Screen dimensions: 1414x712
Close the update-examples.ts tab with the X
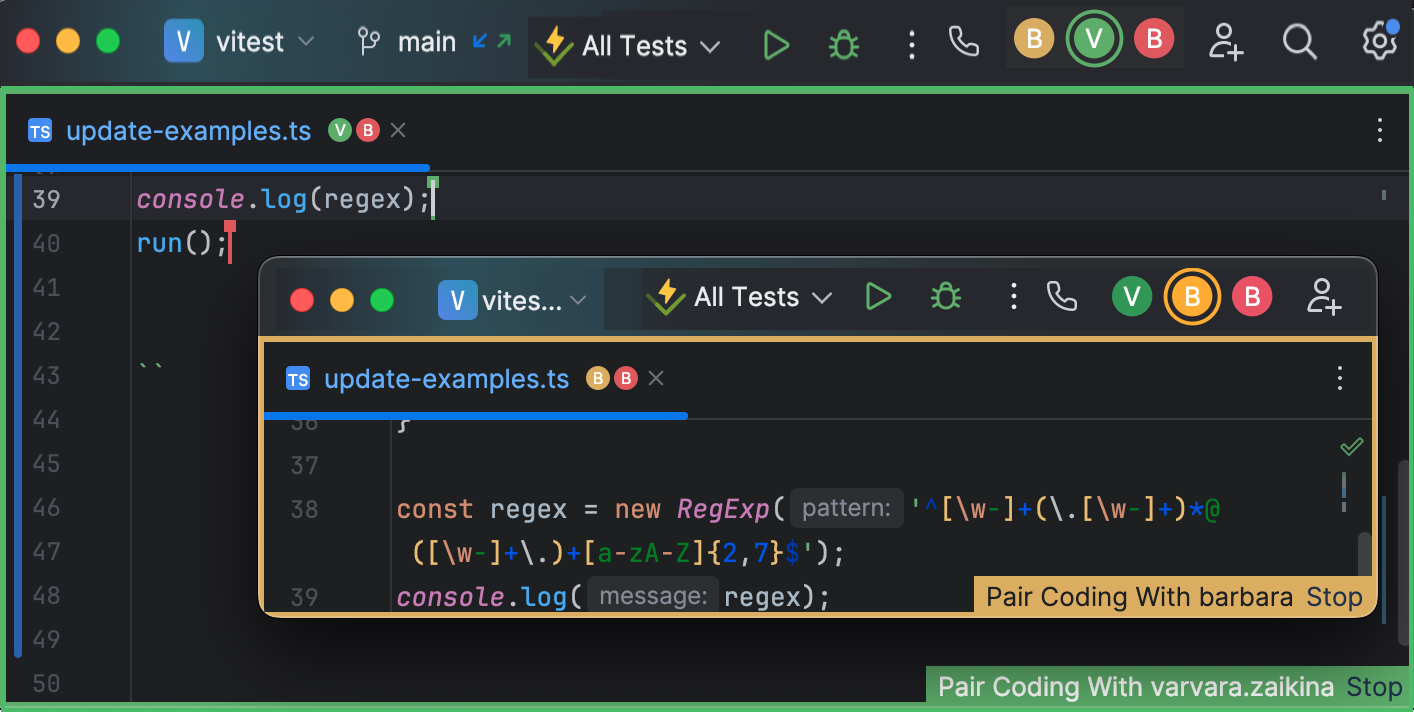pyautogui.click(x=397, y=130)
